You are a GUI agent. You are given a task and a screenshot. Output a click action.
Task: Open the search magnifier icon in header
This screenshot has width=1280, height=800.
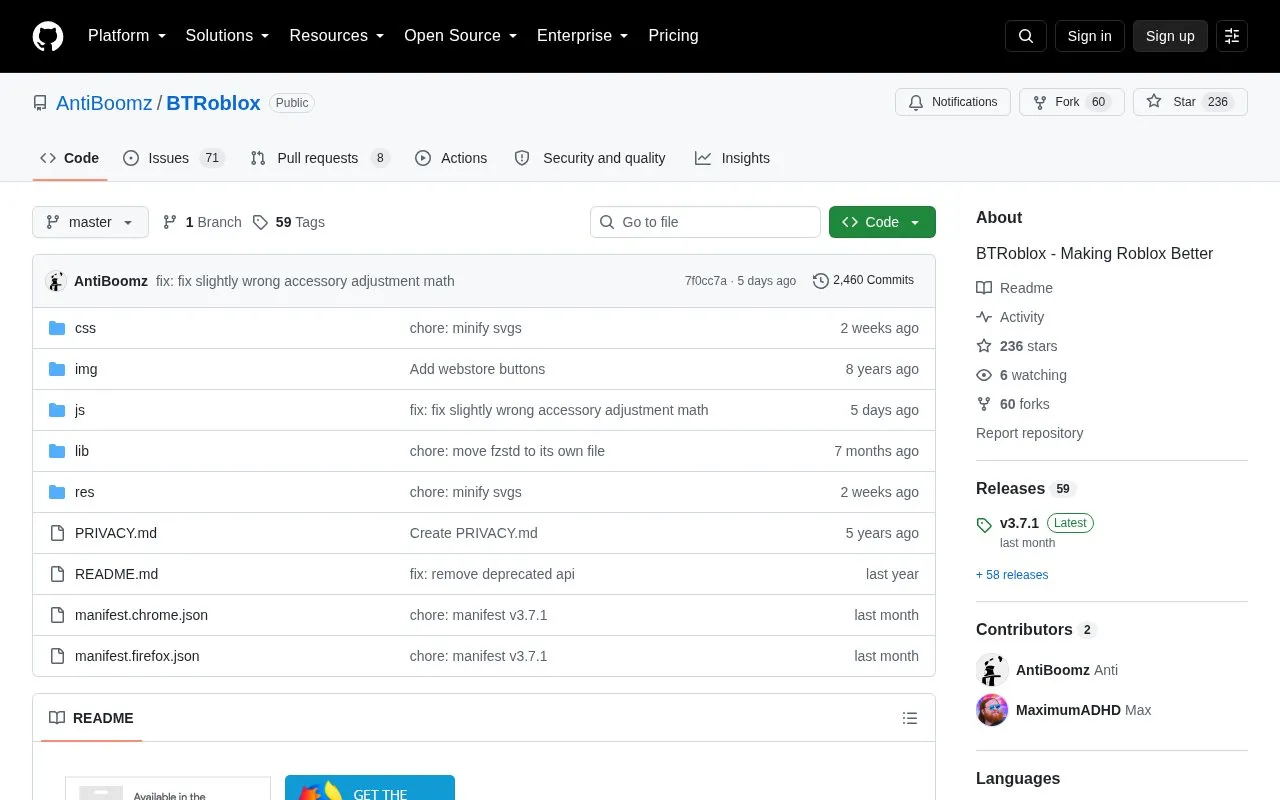click(1026, 36)
